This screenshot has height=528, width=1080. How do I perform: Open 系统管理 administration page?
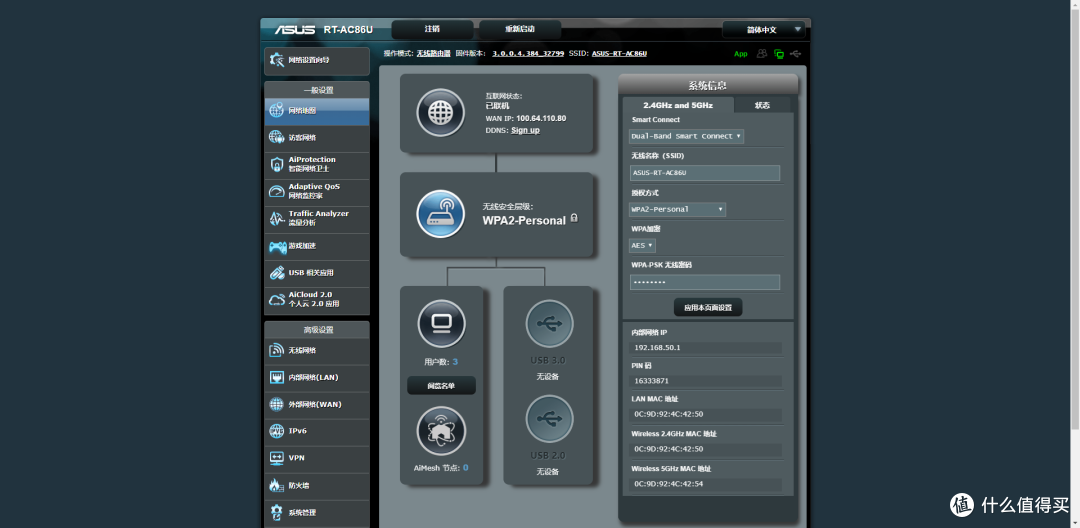[x=317, y=513]
